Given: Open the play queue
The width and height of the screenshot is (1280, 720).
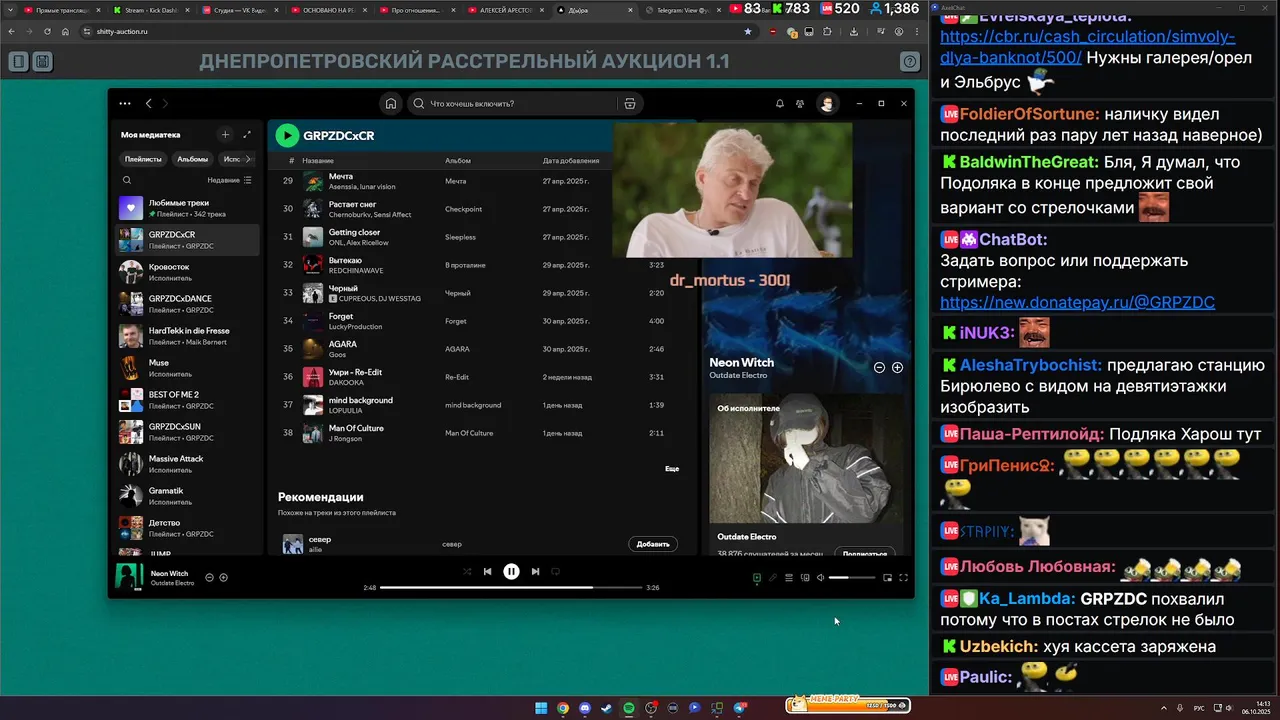Looking at the screenshot, I should coord(789,577).
